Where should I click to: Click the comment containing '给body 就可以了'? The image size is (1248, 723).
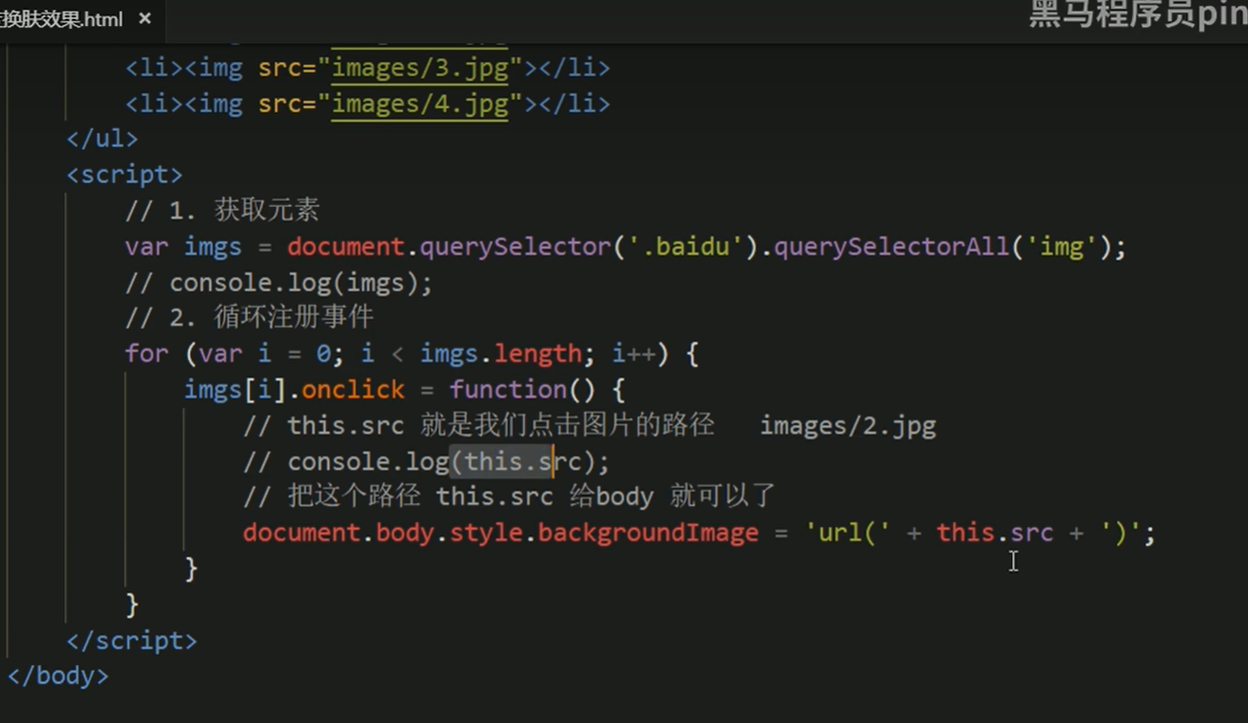click(x=510, y=497)
